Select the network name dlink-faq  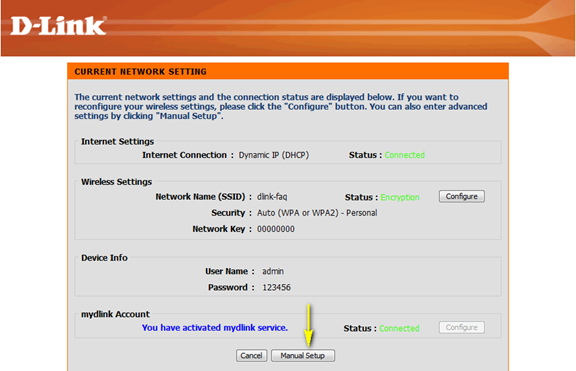[x=272, y=197]
